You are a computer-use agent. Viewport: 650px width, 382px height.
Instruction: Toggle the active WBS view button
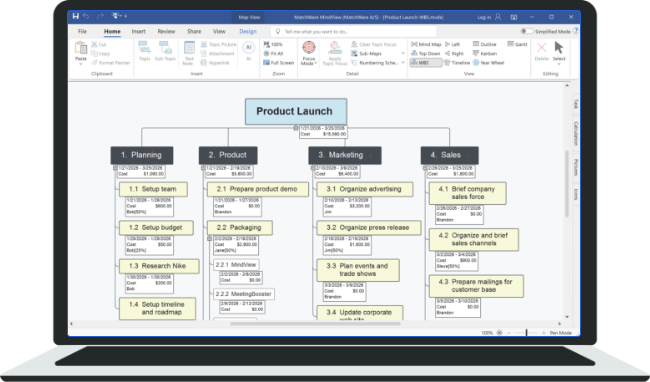(x=426, y=63)
